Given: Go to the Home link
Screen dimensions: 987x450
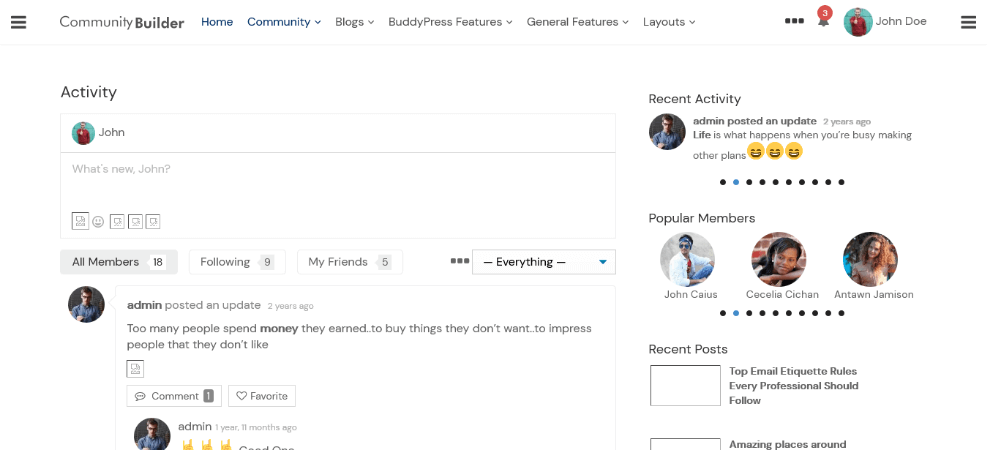Looking at the screenshot, I should point(217,22).
